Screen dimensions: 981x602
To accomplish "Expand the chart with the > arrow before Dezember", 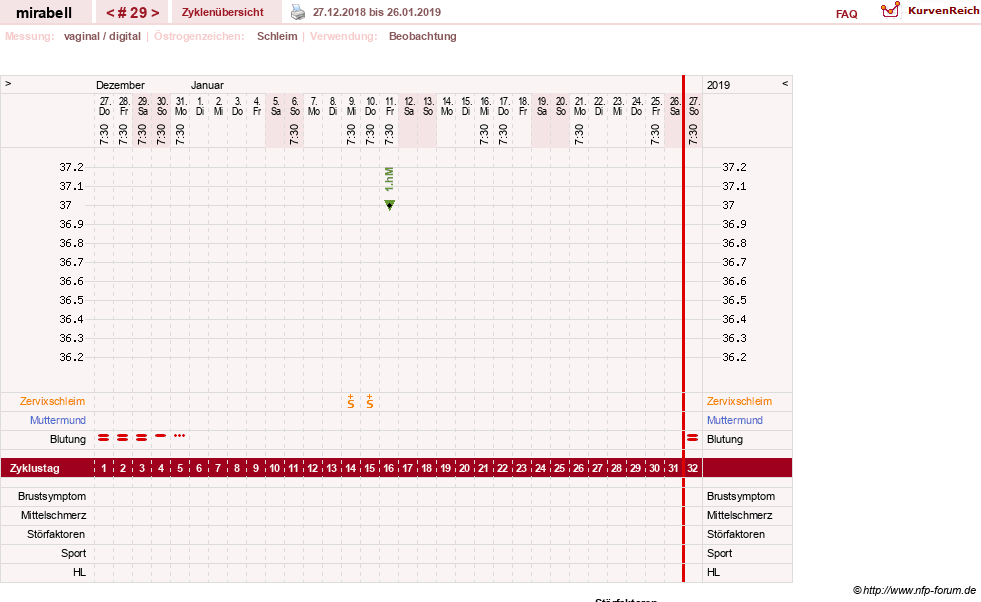I will (8, 83).
